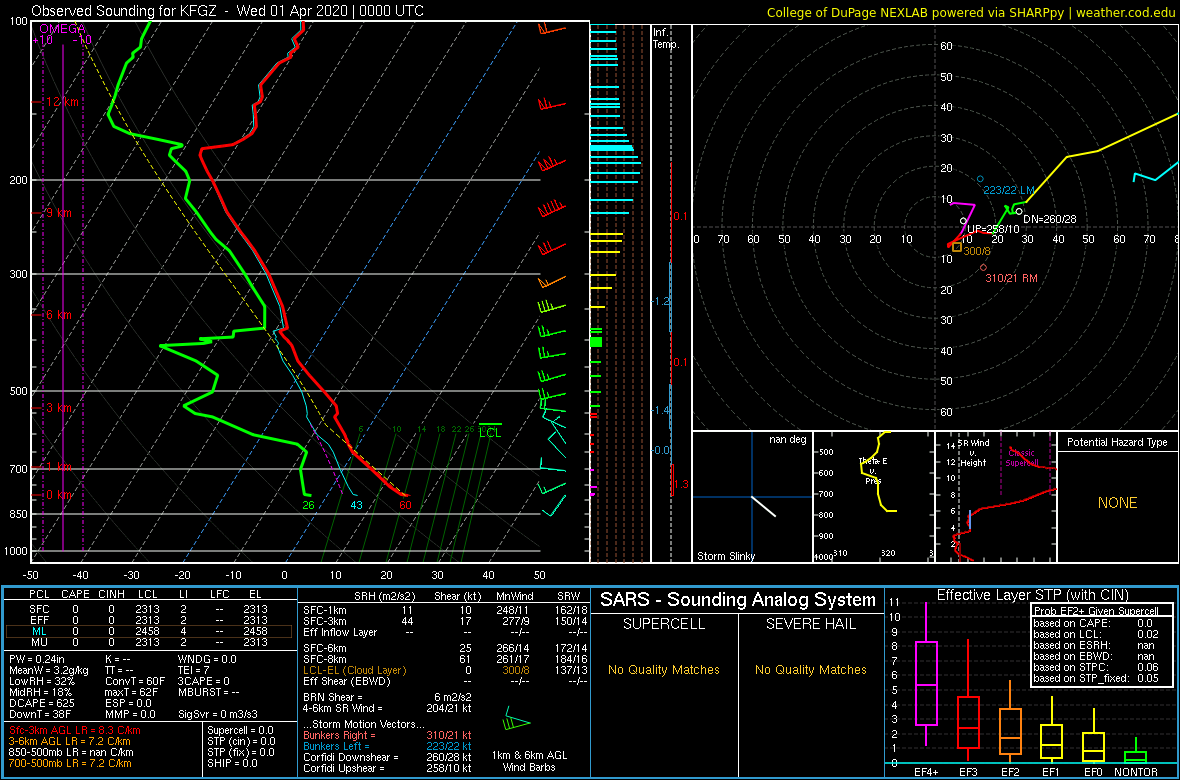The width and height of the screenshot is (1180, 780).
Task: Click the Corfidi UP=258/10 marker
Action: pyautogui.click(x=963, y=221)
